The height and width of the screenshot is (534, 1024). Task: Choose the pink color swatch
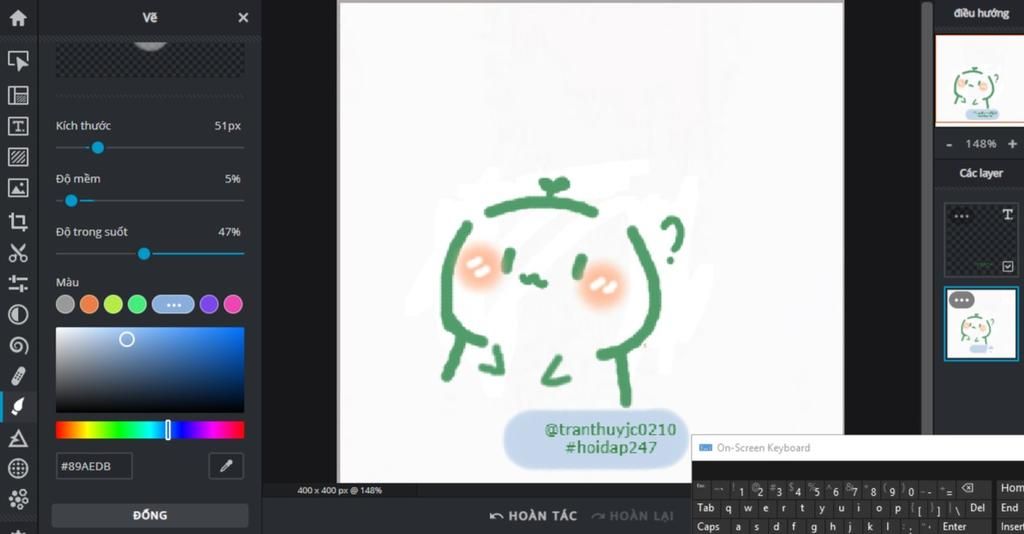pos(233,304)
